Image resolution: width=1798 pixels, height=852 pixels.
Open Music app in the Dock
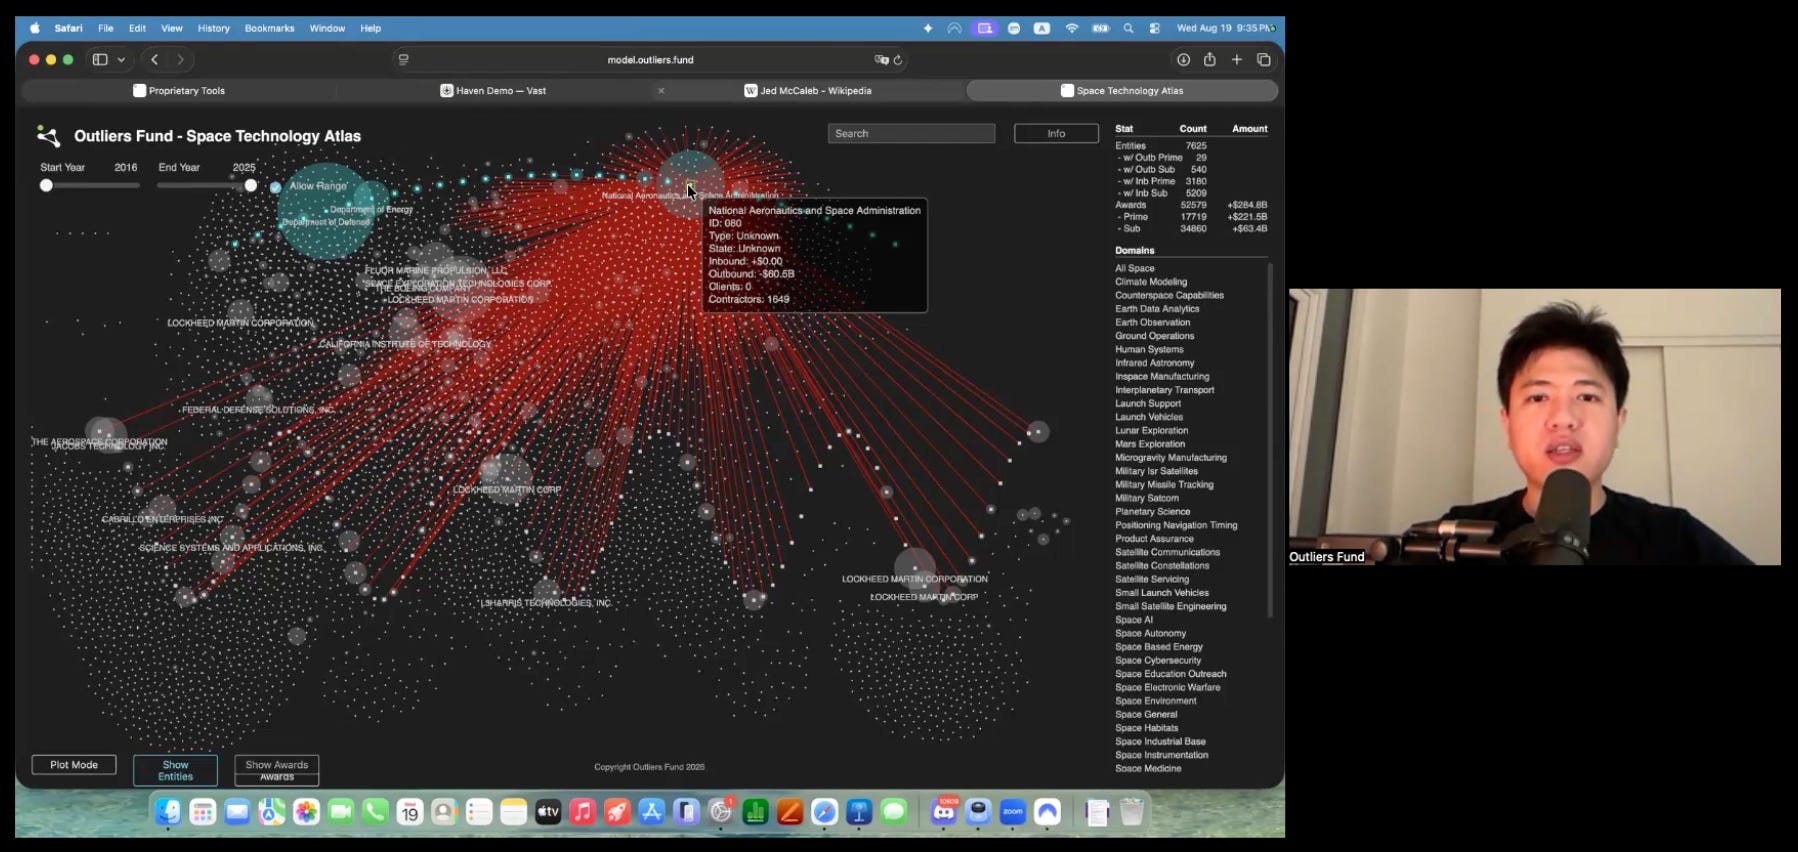582,812
